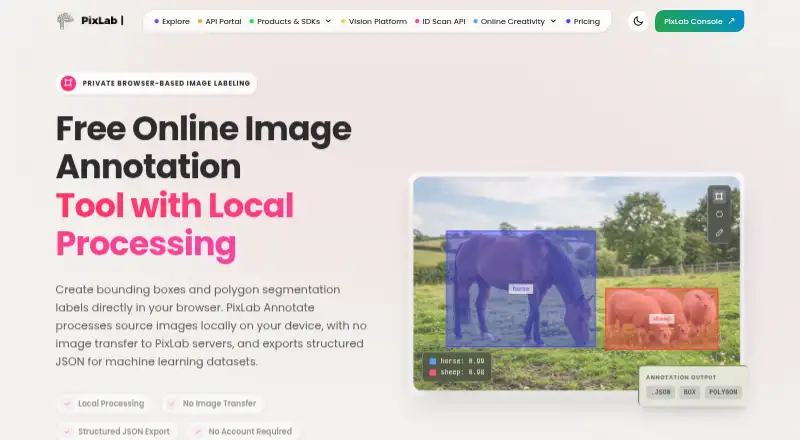Click the horse label tag on the image
This screenshot has width=800, height=440.
click(521, 289)
